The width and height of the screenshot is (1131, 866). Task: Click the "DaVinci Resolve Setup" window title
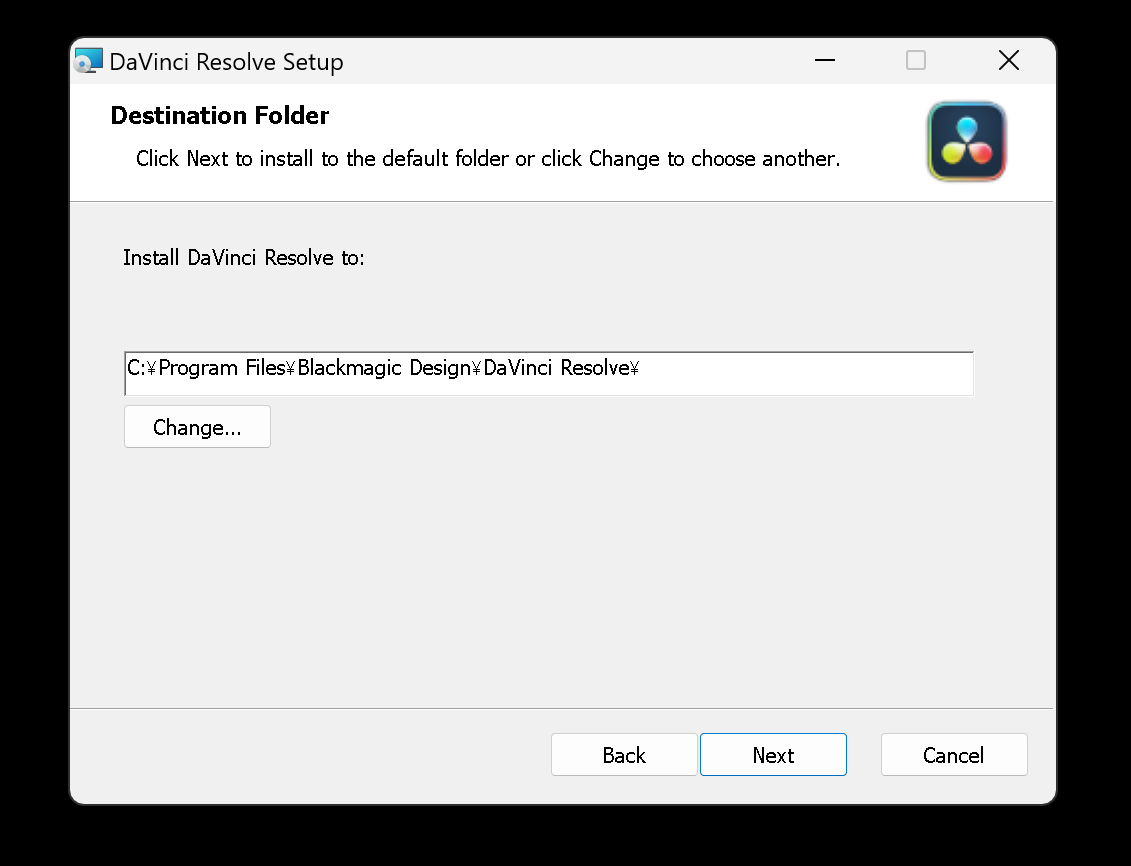(226, 62)
